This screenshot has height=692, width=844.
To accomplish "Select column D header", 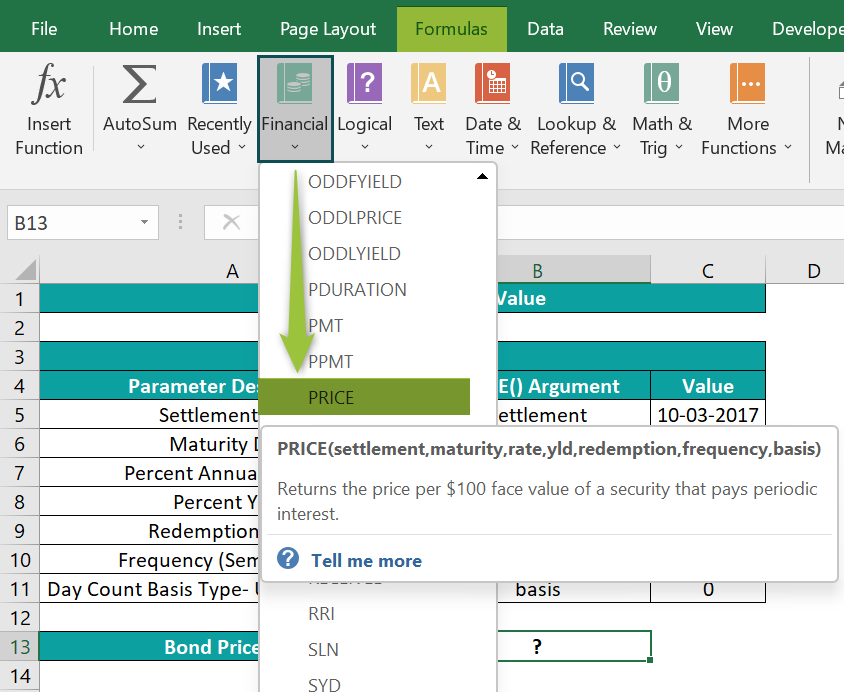I will click(805, 271).
